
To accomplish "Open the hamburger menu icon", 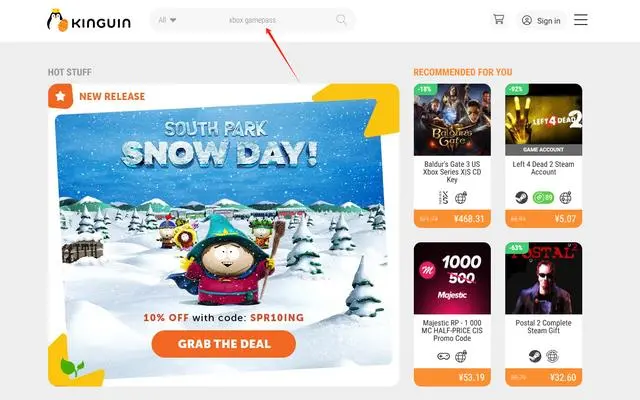I will 580,20.
